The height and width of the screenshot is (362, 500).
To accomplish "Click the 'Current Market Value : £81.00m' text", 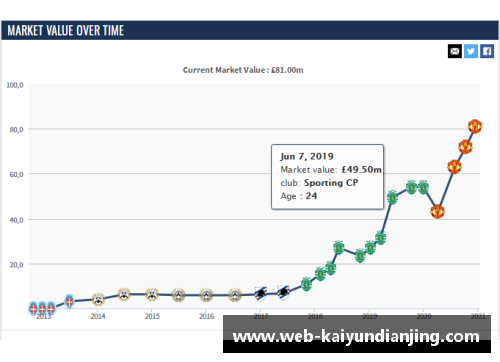I will [x=243, y=70].
